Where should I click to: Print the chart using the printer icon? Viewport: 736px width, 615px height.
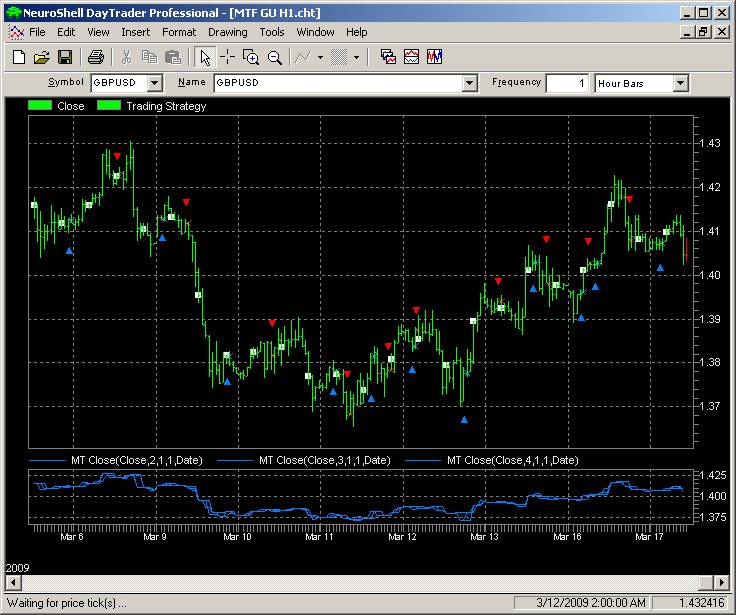coord(95,57)
